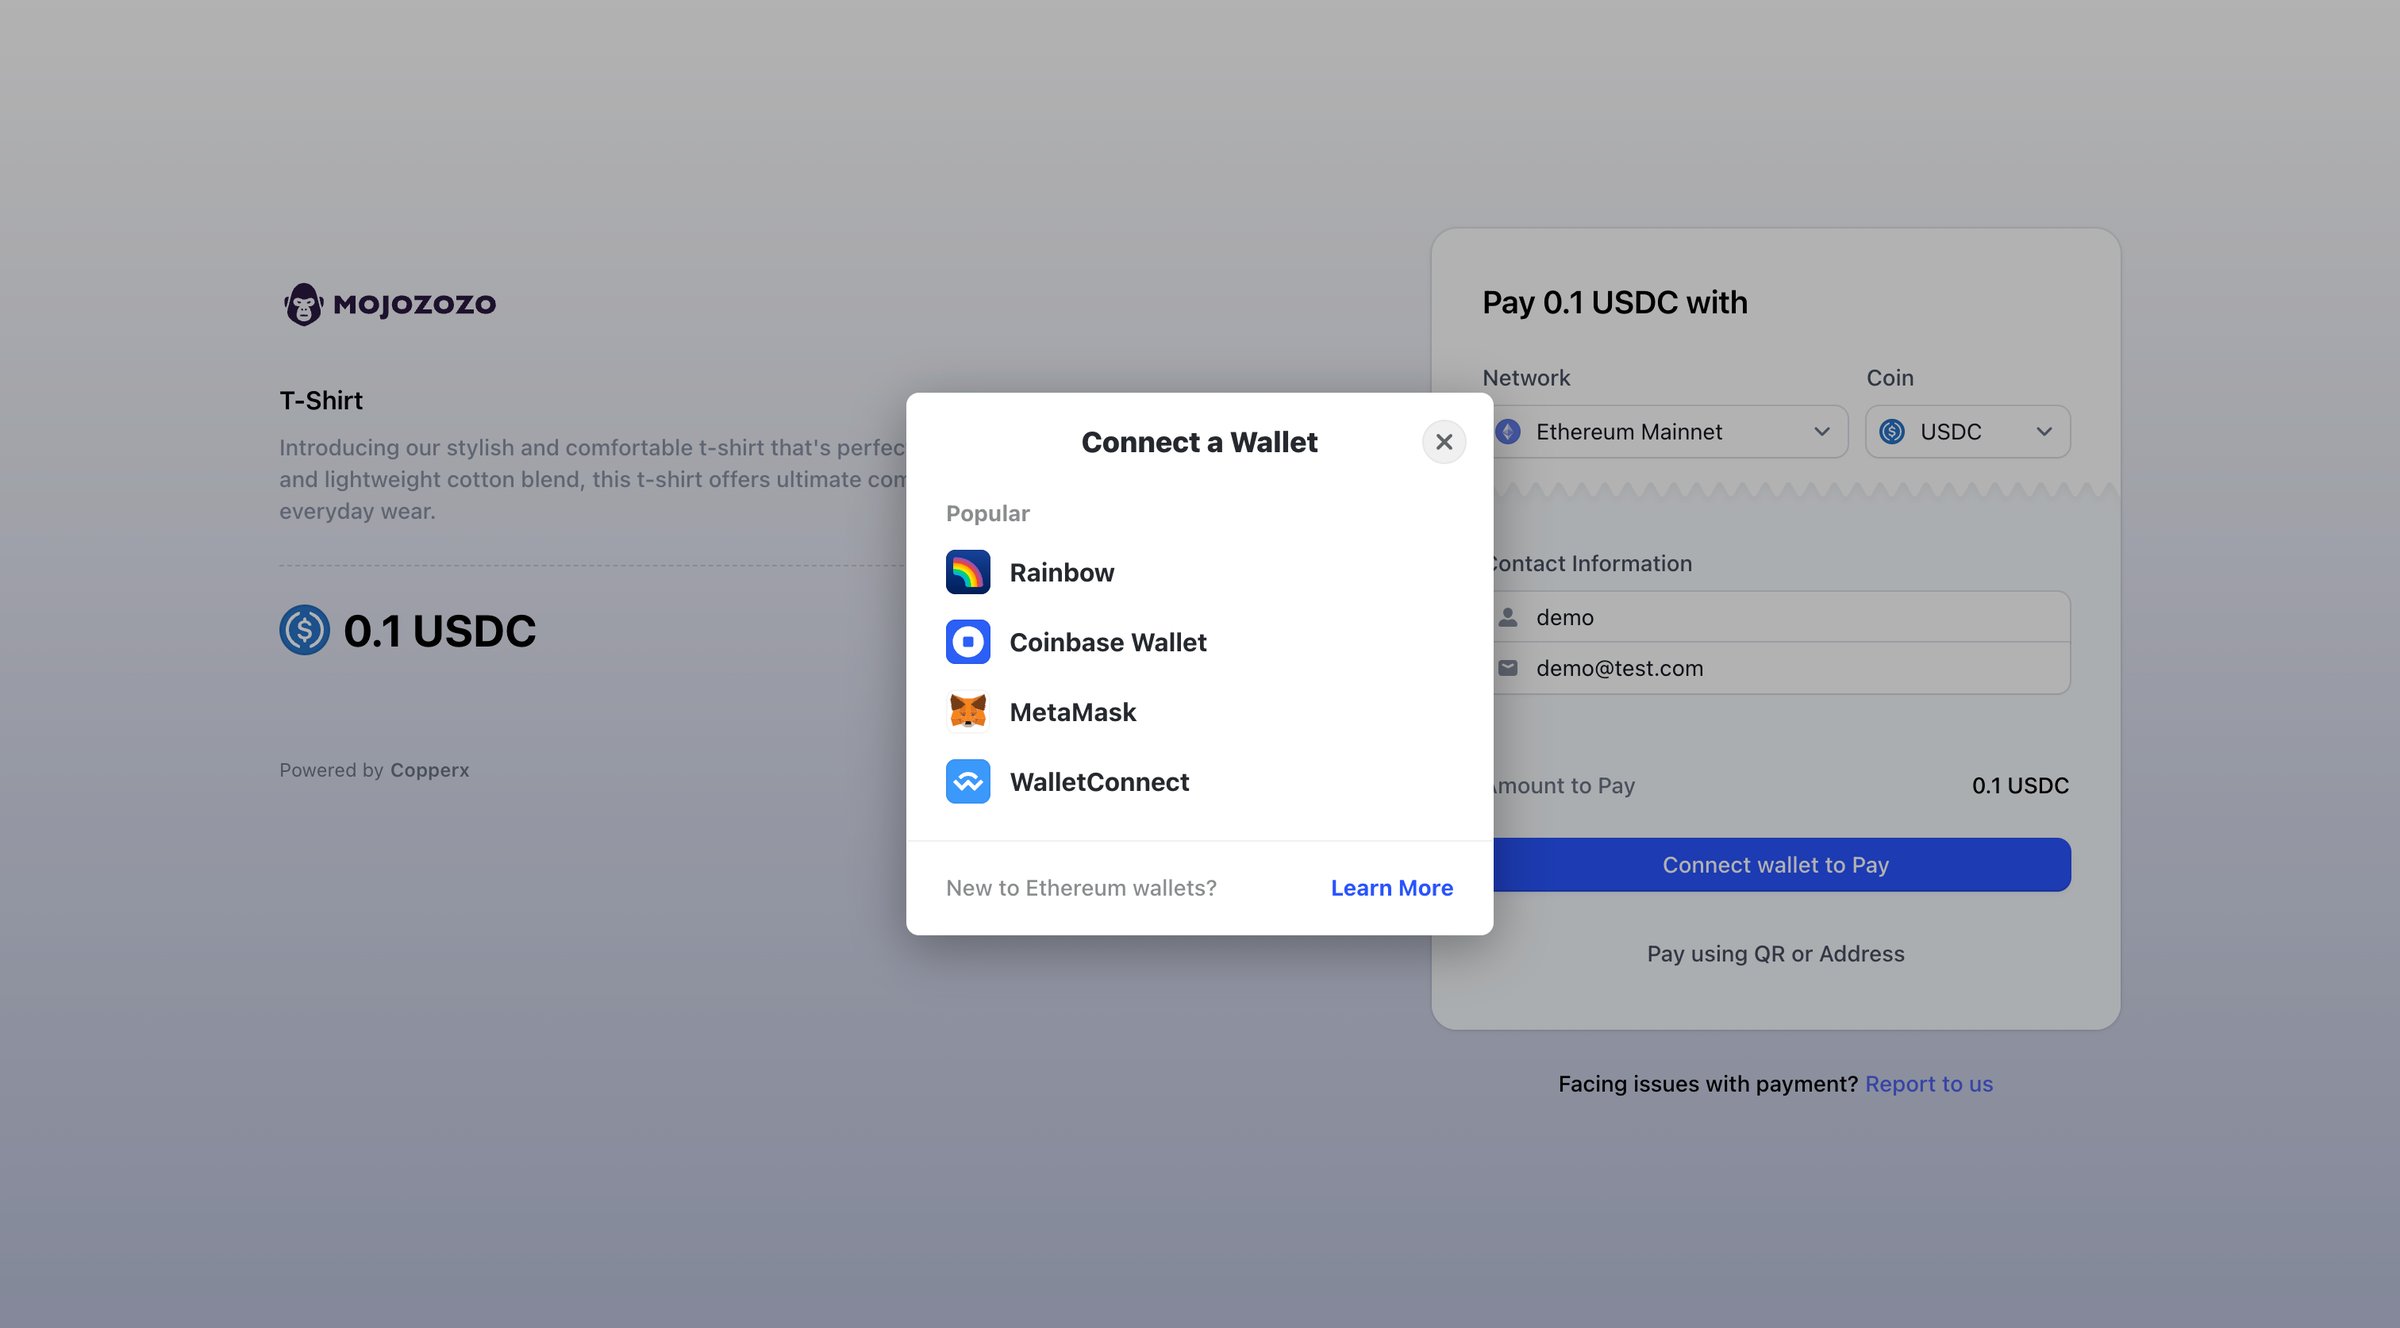Click the Coinbase Wallet logo icon
This screenshot has width=2400, height=1328.
968,642
